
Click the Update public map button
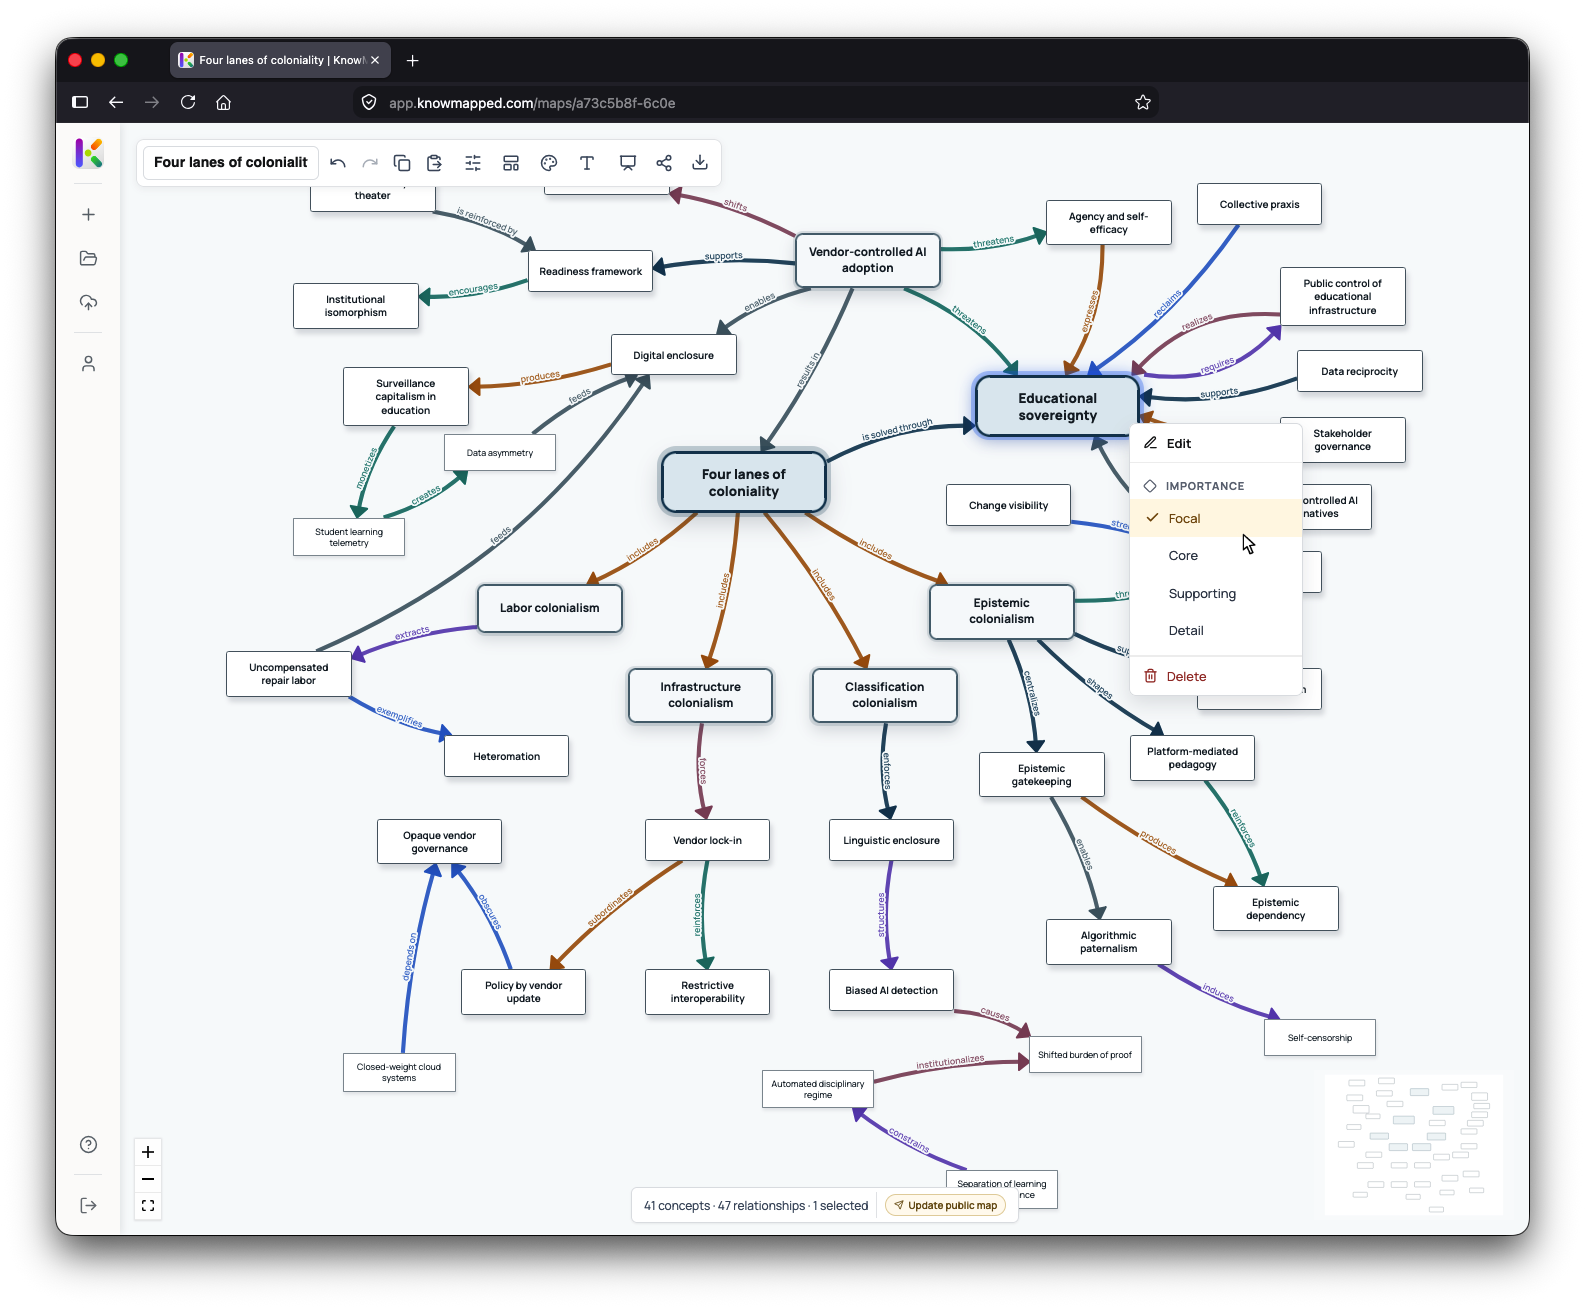point(946,1206)
